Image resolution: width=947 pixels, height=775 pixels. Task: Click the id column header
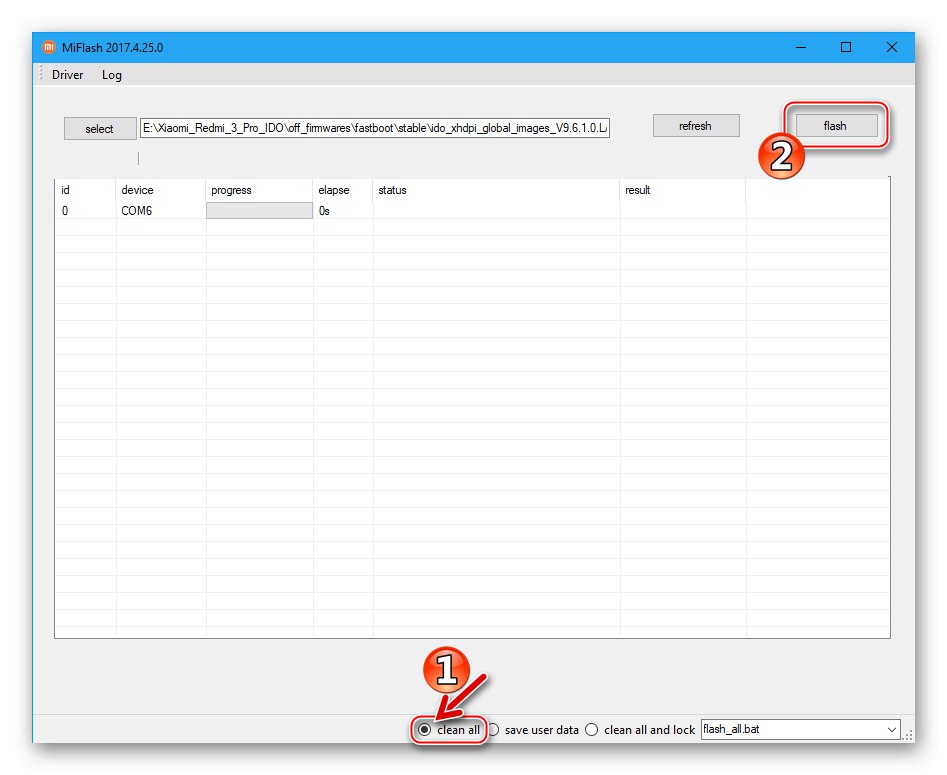[85, 190]
